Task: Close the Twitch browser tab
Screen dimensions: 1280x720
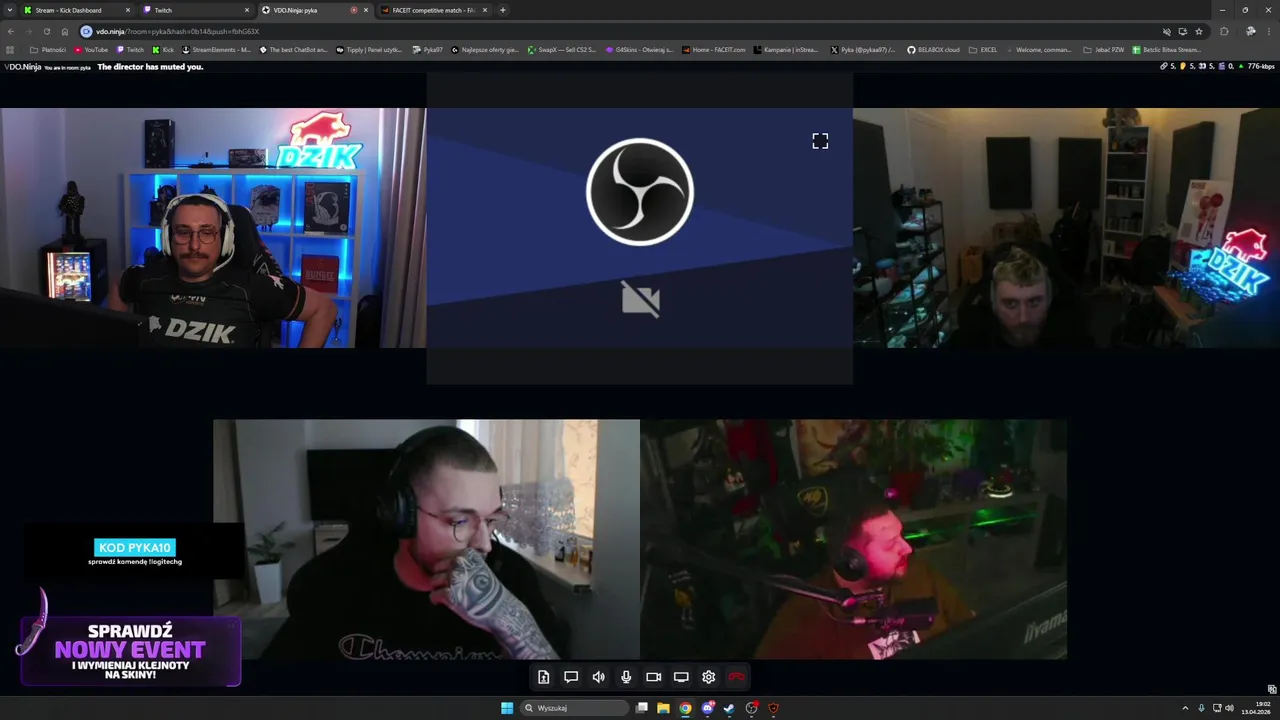Action: (247, 10)
